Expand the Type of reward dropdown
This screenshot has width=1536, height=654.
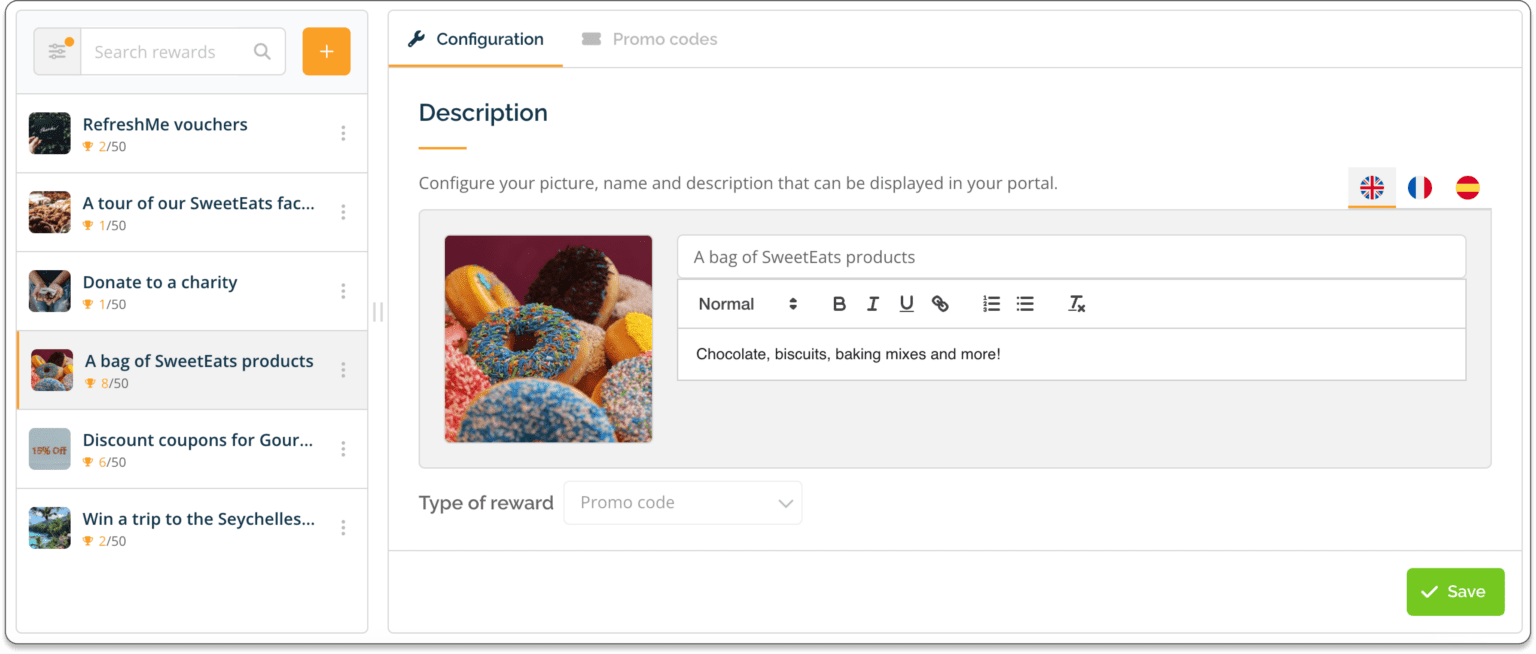[683, 503]
